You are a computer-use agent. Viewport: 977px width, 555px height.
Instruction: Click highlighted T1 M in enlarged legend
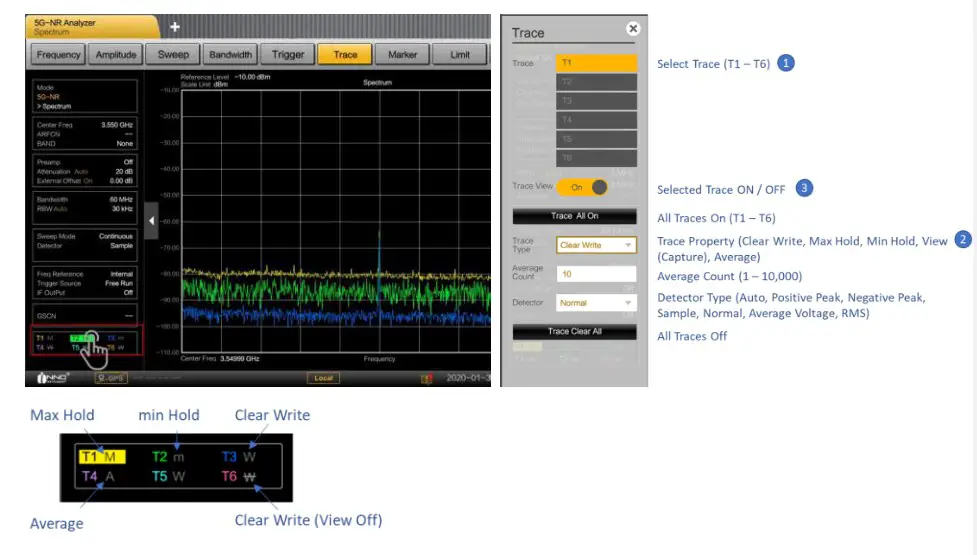(x=102, y=457)
